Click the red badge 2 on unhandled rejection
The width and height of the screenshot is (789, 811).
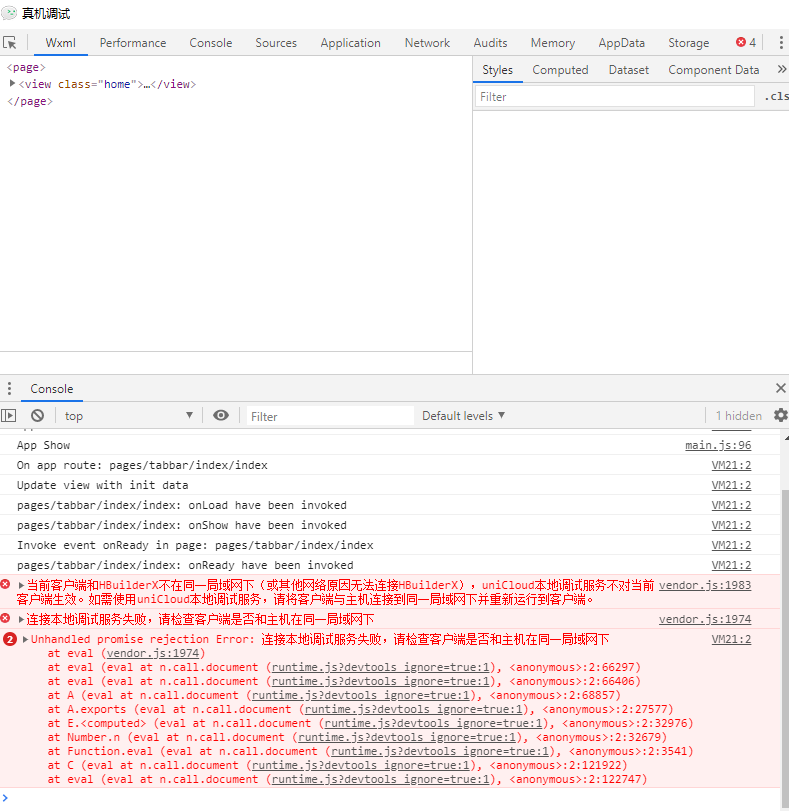pos(10,639)
